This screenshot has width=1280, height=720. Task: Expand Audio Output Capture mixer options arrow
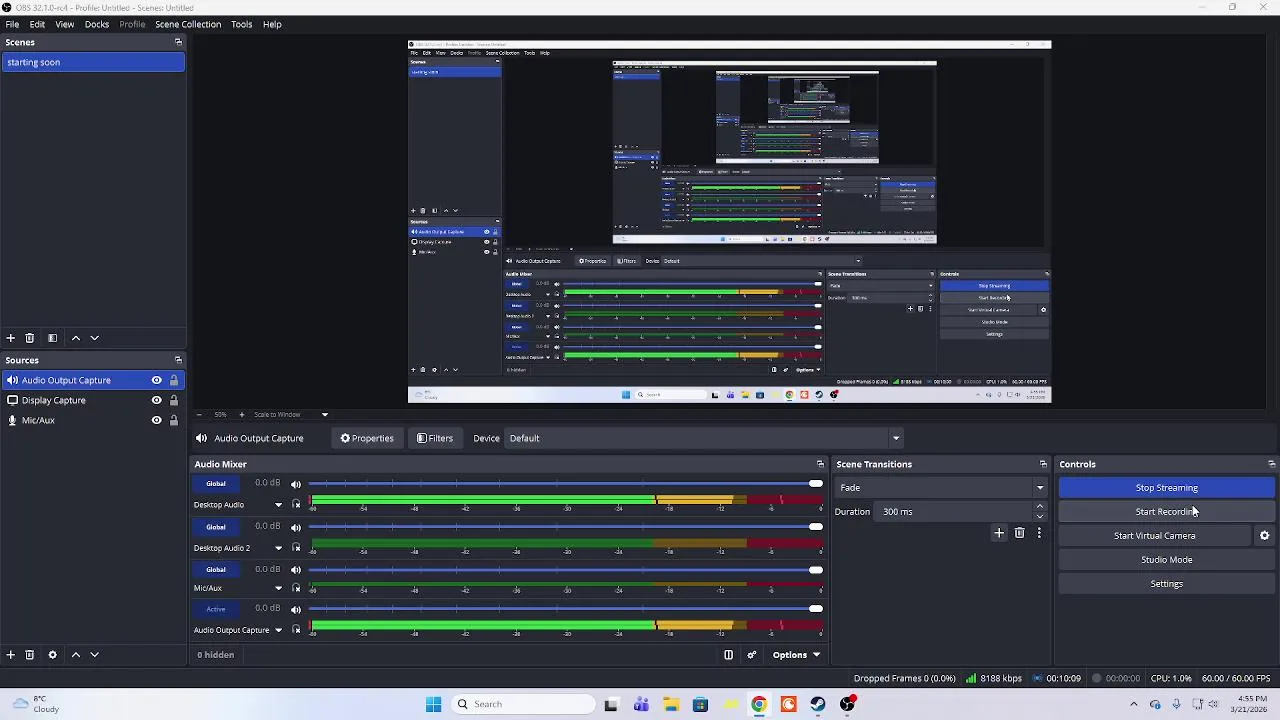[x=278, y=630]
